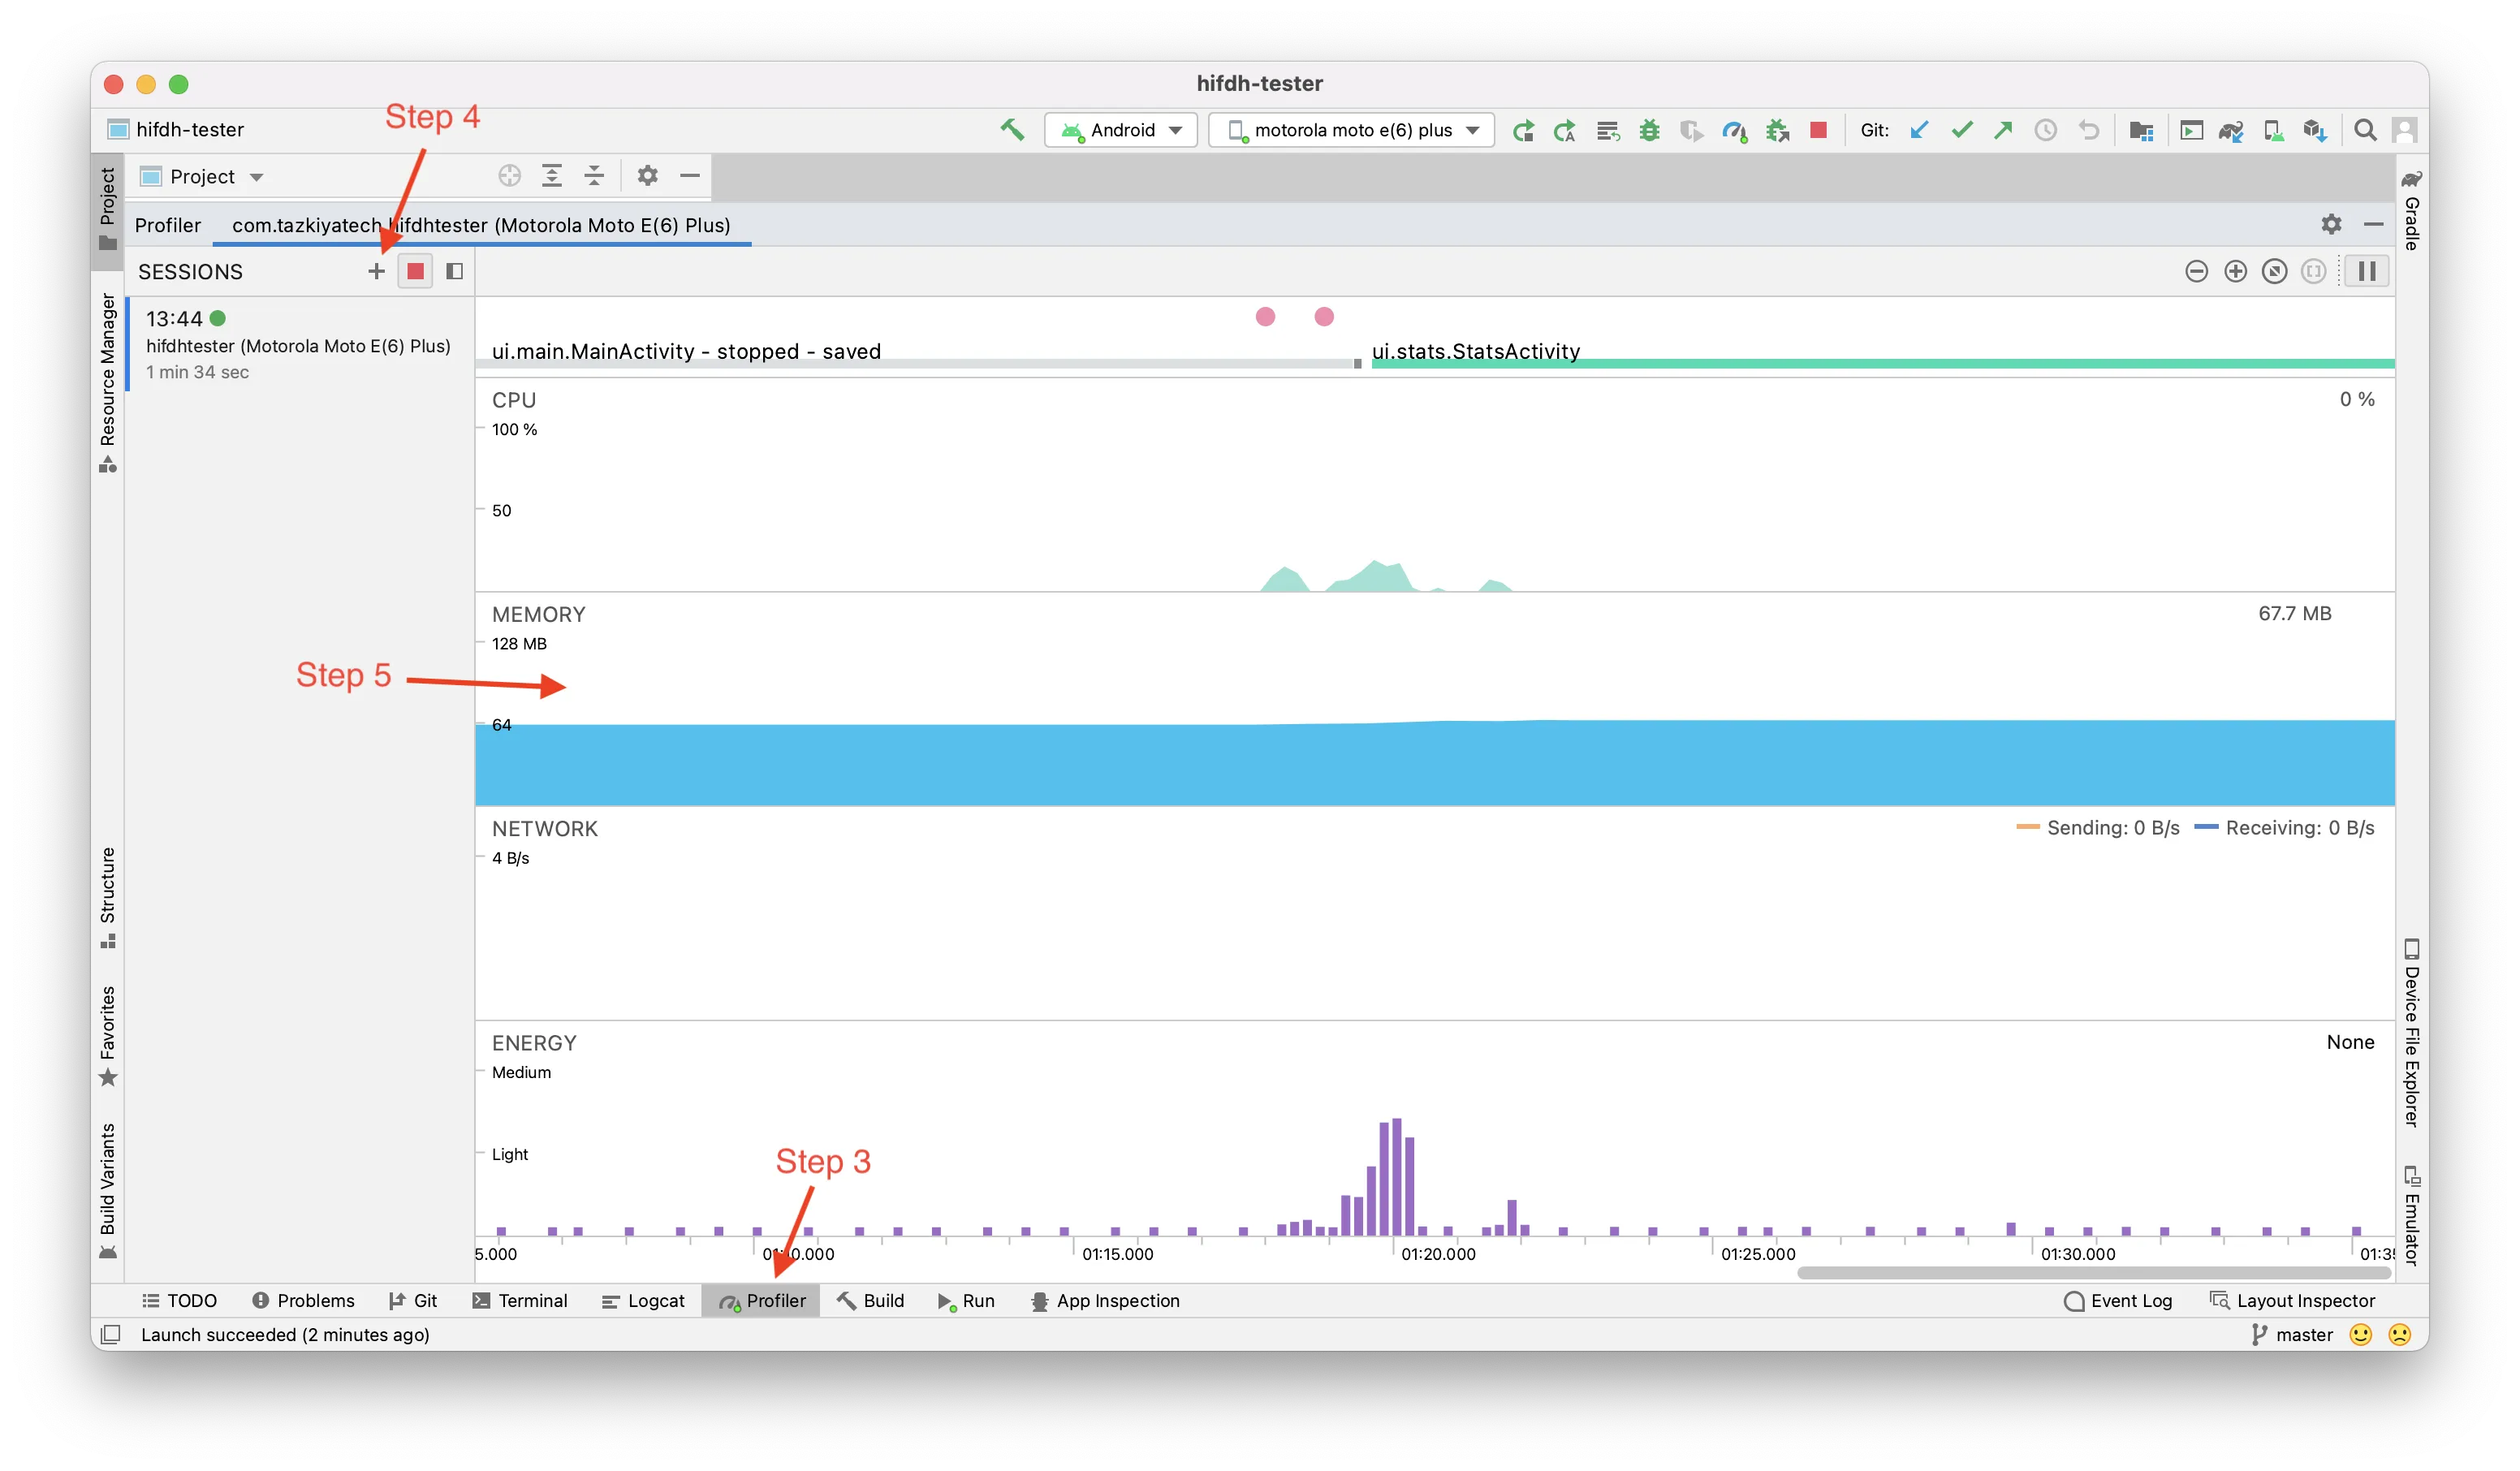Click Git update project arrow

click(1918, 130)
